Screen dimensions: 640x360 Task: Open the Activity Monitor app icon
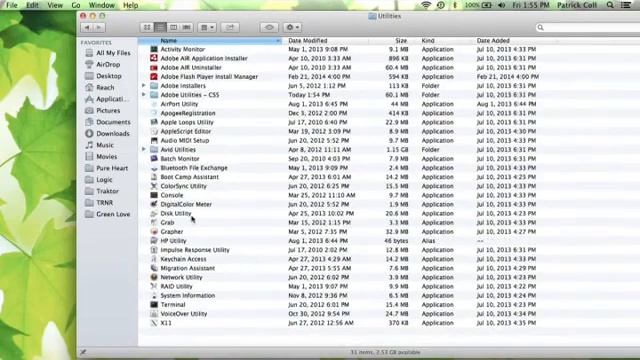[154, 49]
